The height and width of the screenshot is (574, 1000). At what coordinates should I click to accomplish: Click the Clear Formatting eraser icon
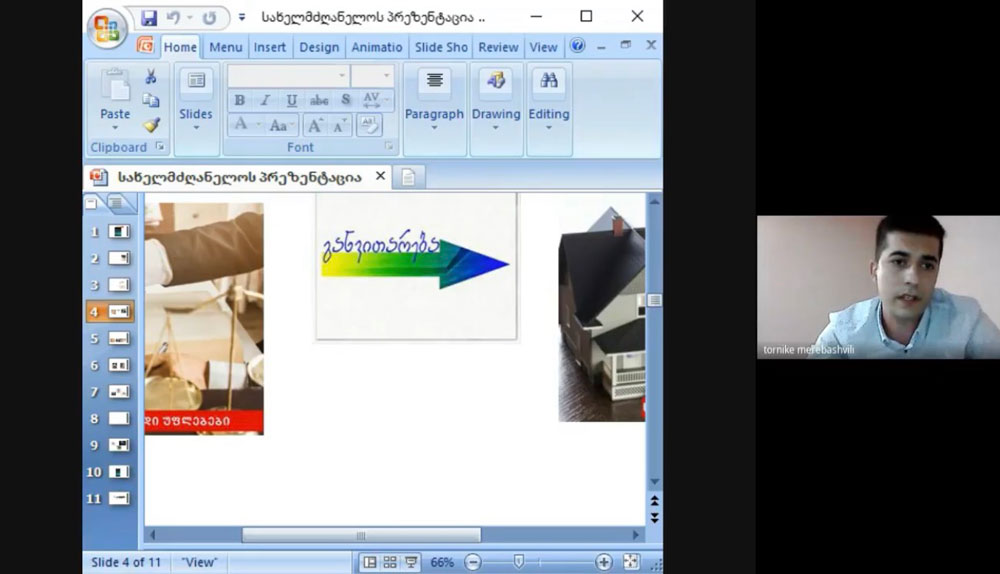pyautogui.click(x=369, y=125)
